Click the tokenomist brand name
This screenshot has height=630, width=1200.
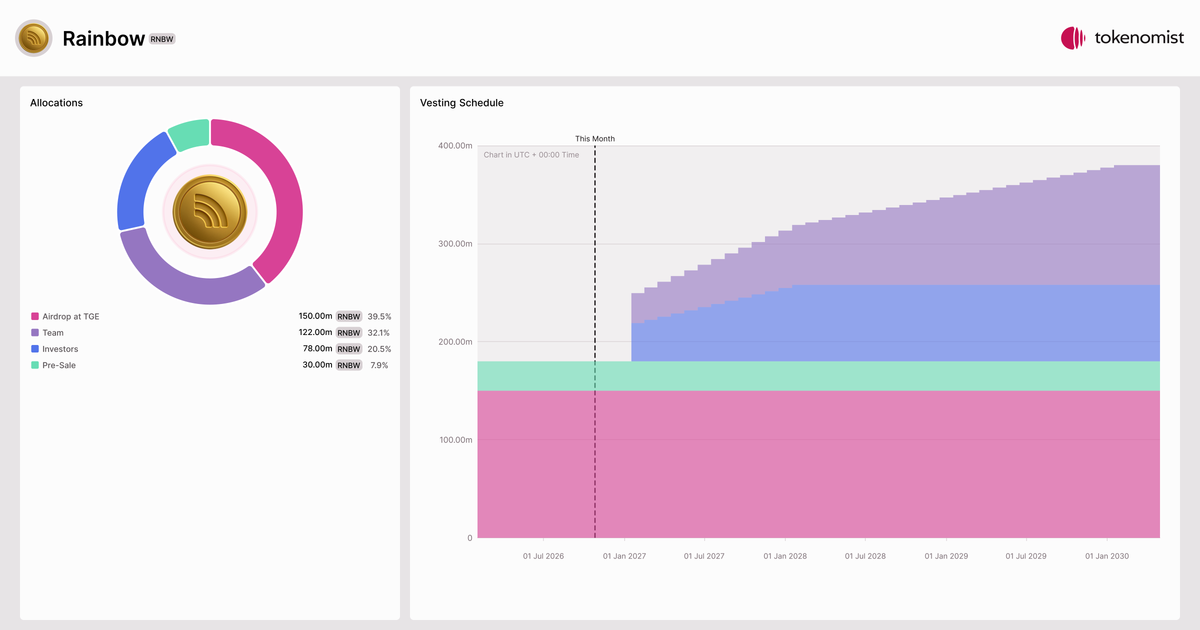pos(1139,38)
